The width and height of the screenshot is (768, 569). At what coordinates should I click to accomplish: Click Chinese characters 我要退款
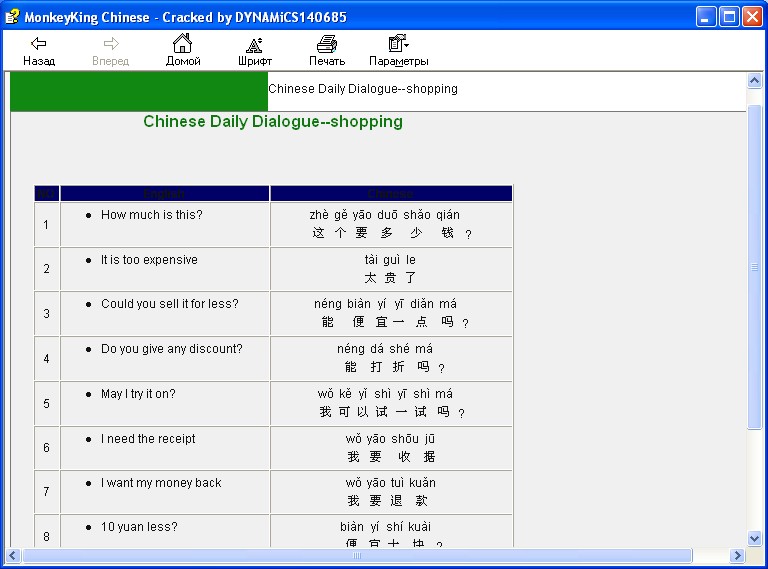point(387,500)
